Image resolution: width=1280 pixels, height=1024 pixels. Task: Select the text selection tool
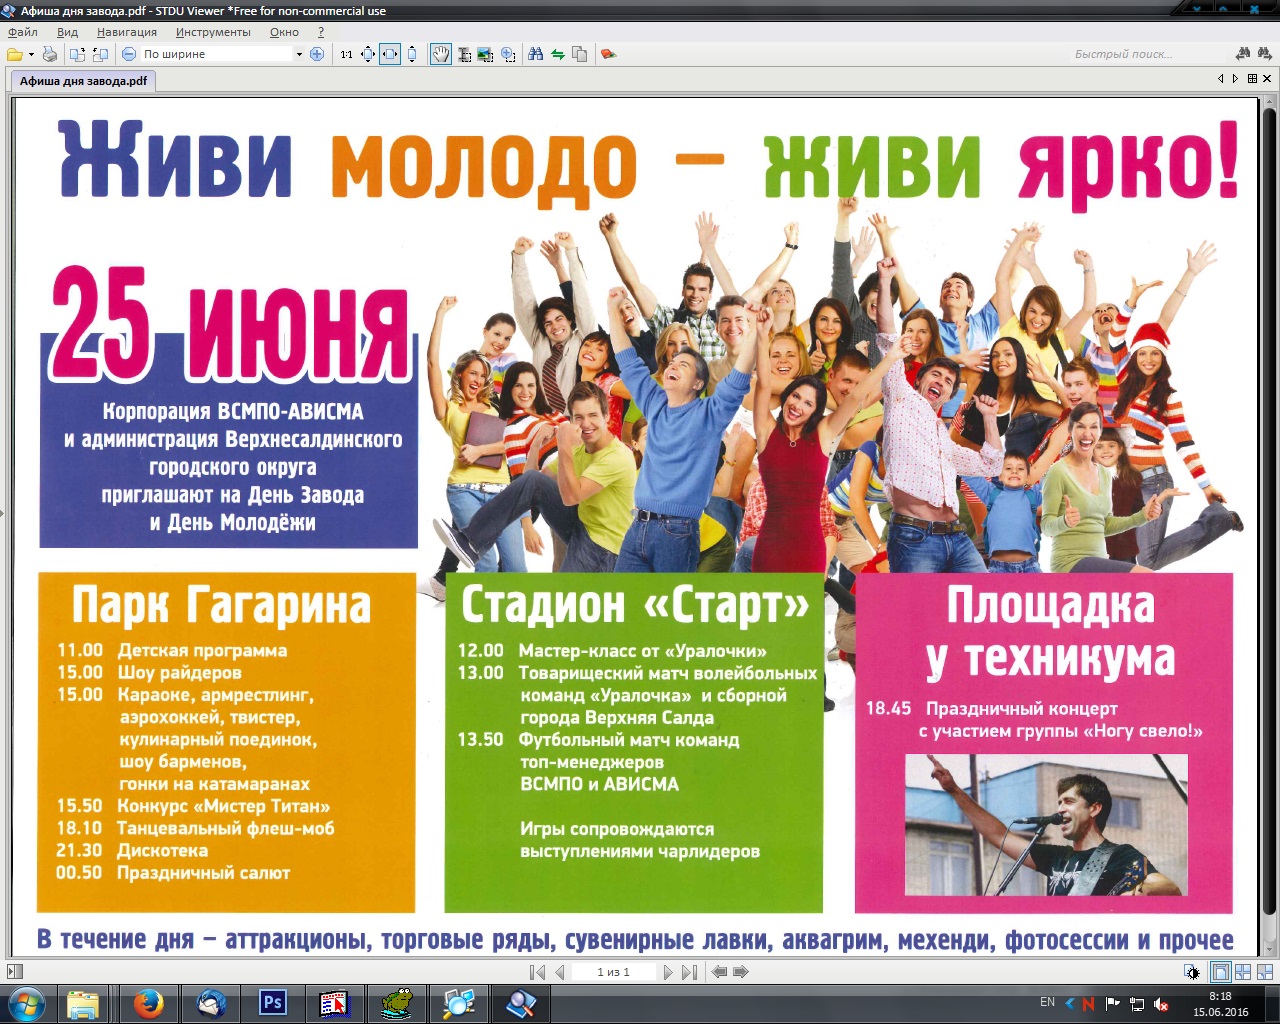coord(464,54)
